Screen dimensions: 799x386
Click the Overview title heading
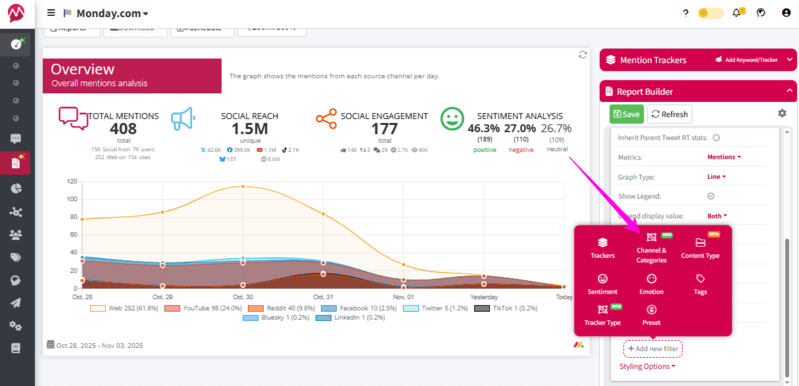pos(83,69)
